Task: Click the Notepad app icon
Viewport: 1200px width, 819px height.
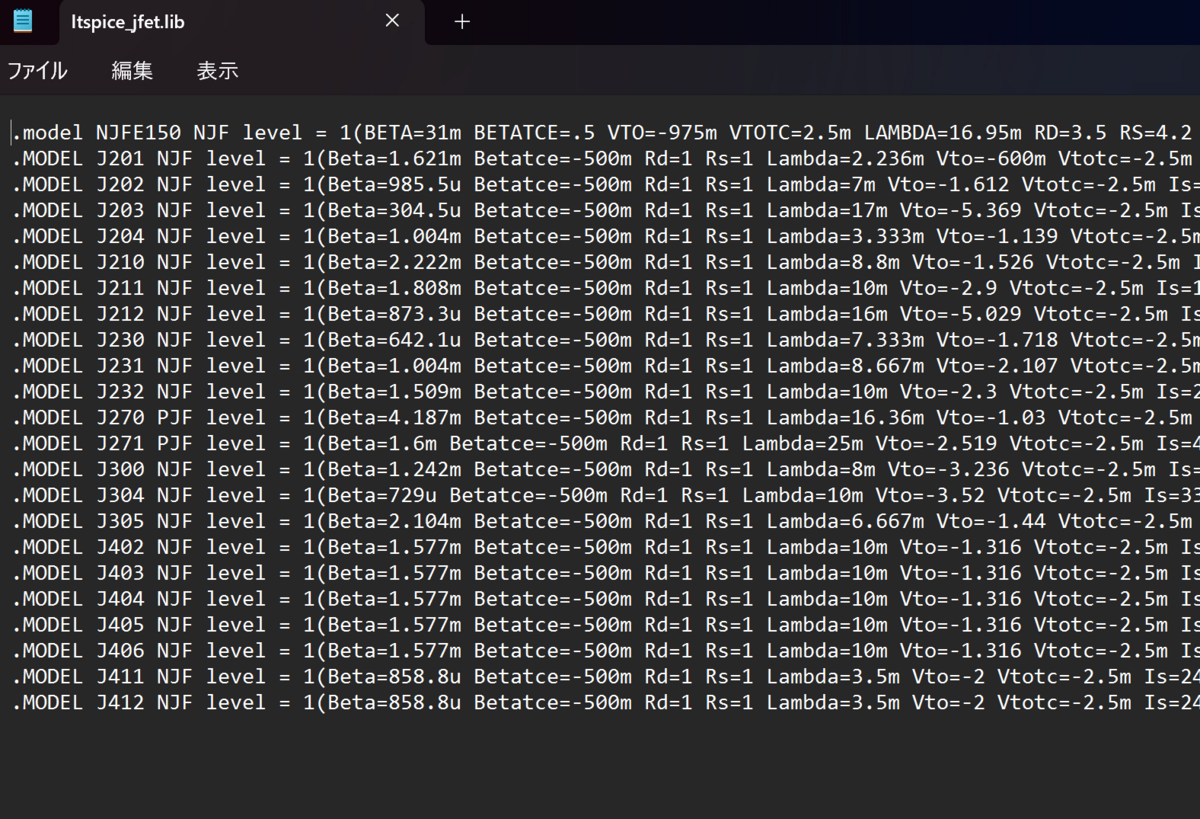Action: 22,20
